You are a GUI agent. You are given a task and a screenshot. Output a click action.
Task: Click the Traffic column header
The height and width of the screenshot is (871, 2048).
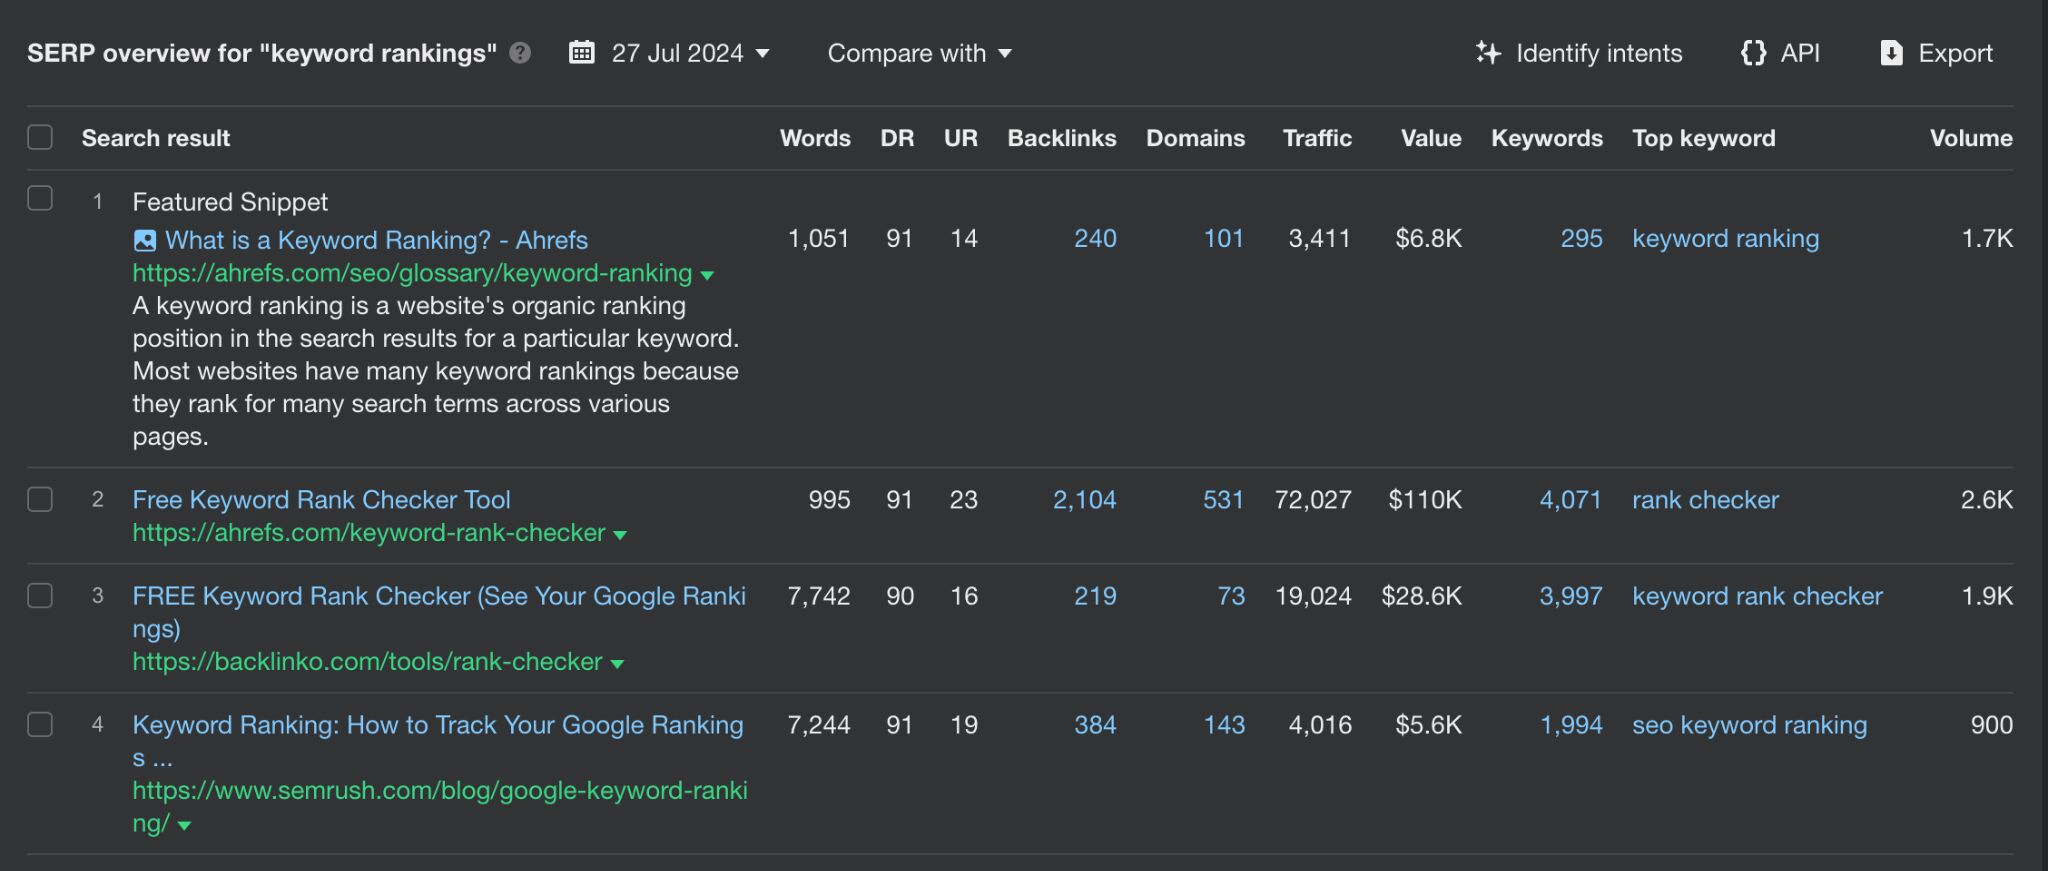(1317, 138)
